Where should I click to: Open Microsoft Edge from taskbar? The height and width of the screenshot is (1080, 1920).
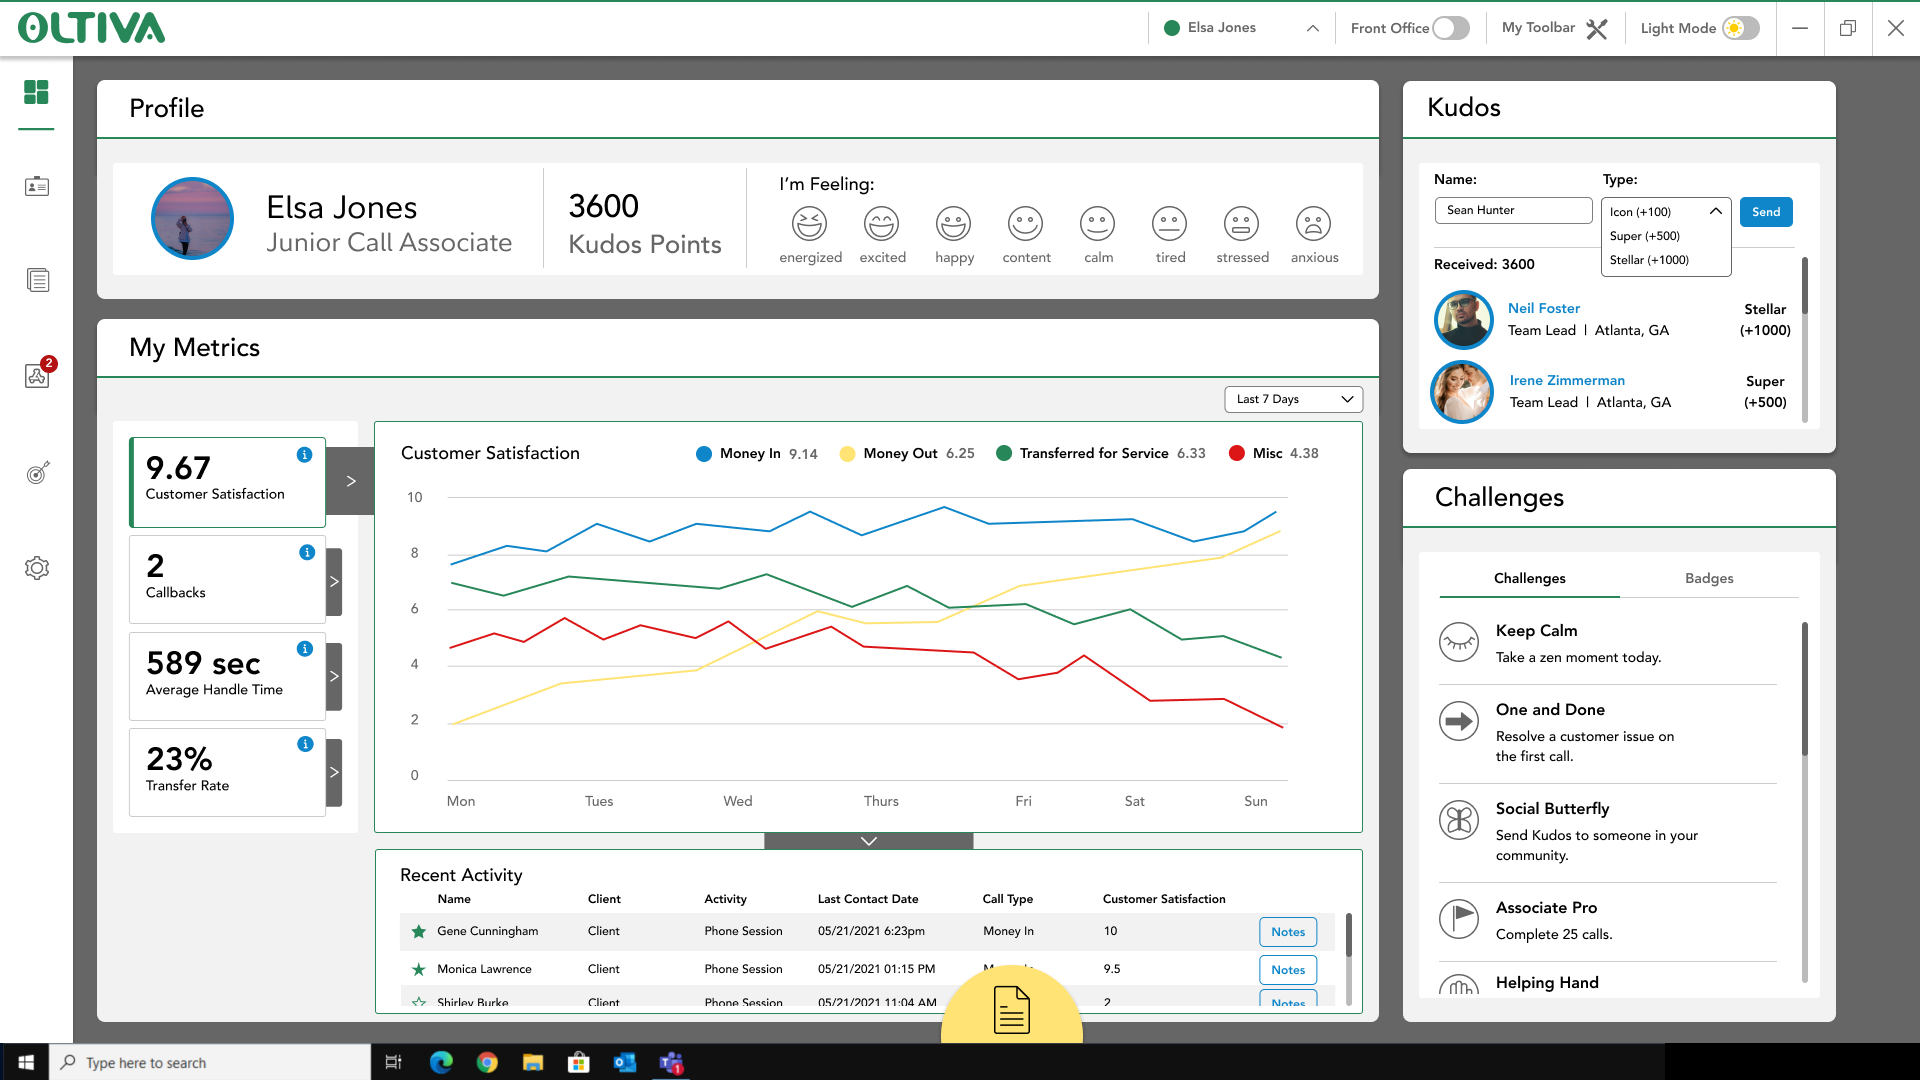coord(441,1062)
